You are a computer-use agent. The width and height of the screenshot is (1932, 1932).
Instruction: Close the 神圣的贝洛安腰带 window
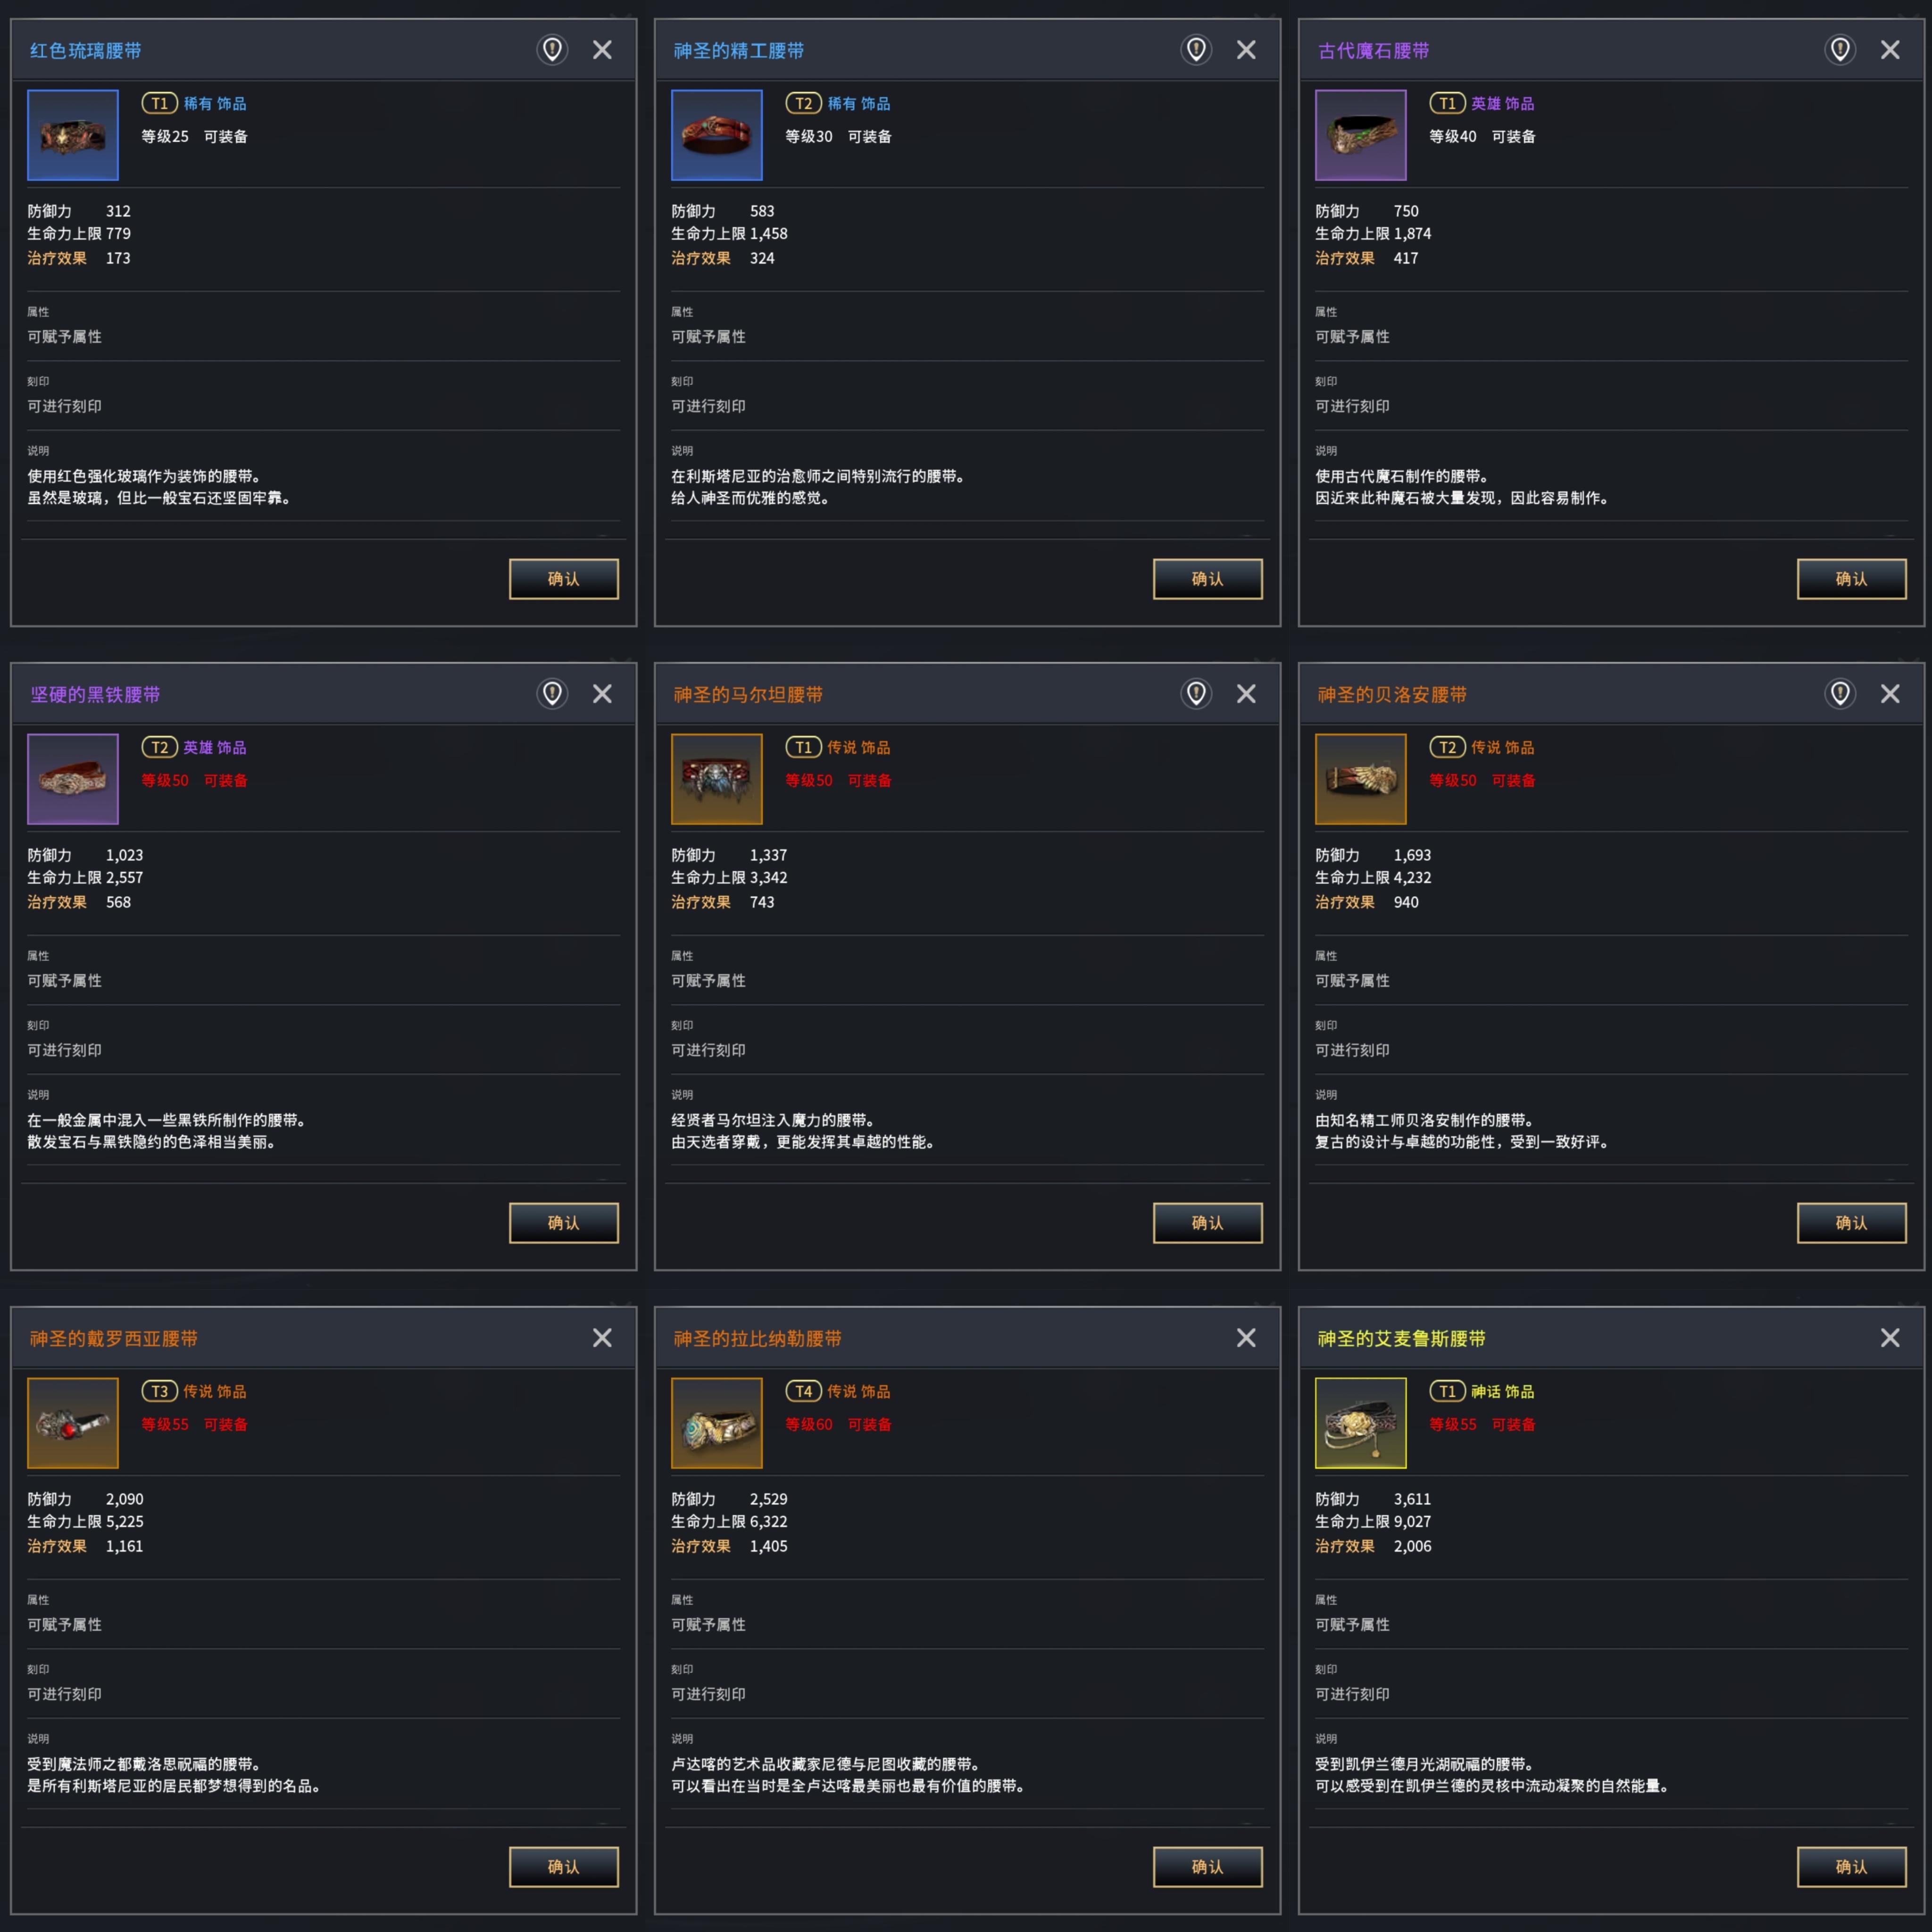(x=1890, y=694)
